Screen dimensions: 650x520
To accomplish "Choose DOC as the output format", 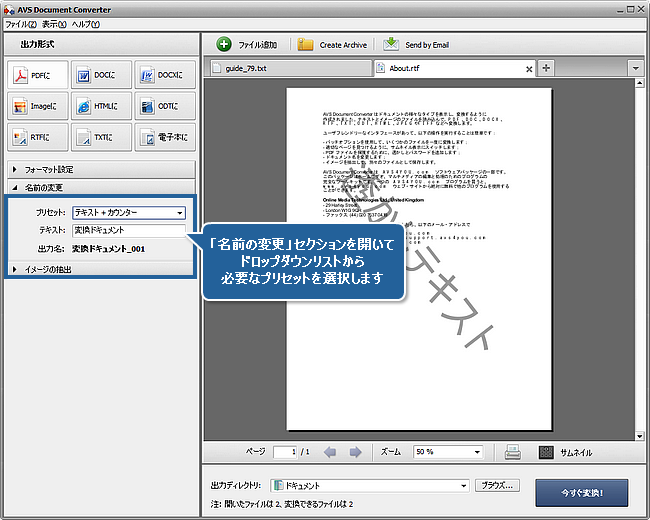I will coord(99,74).
